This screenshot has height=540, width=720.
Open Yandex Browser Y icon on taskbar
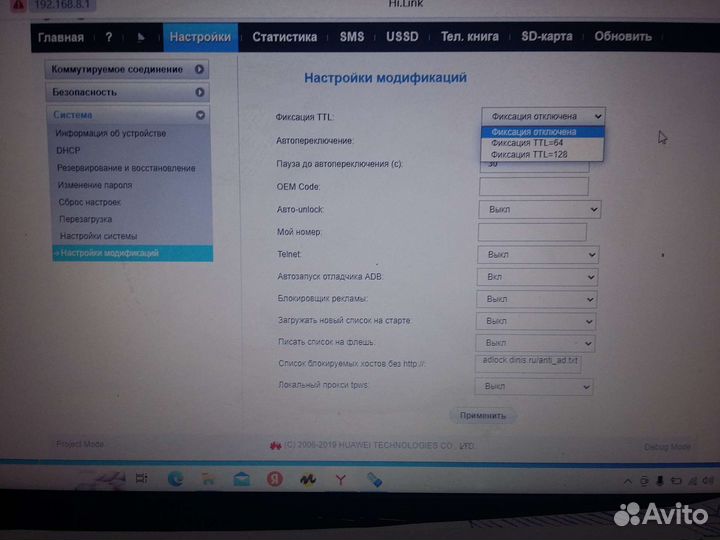coord(341,480)
